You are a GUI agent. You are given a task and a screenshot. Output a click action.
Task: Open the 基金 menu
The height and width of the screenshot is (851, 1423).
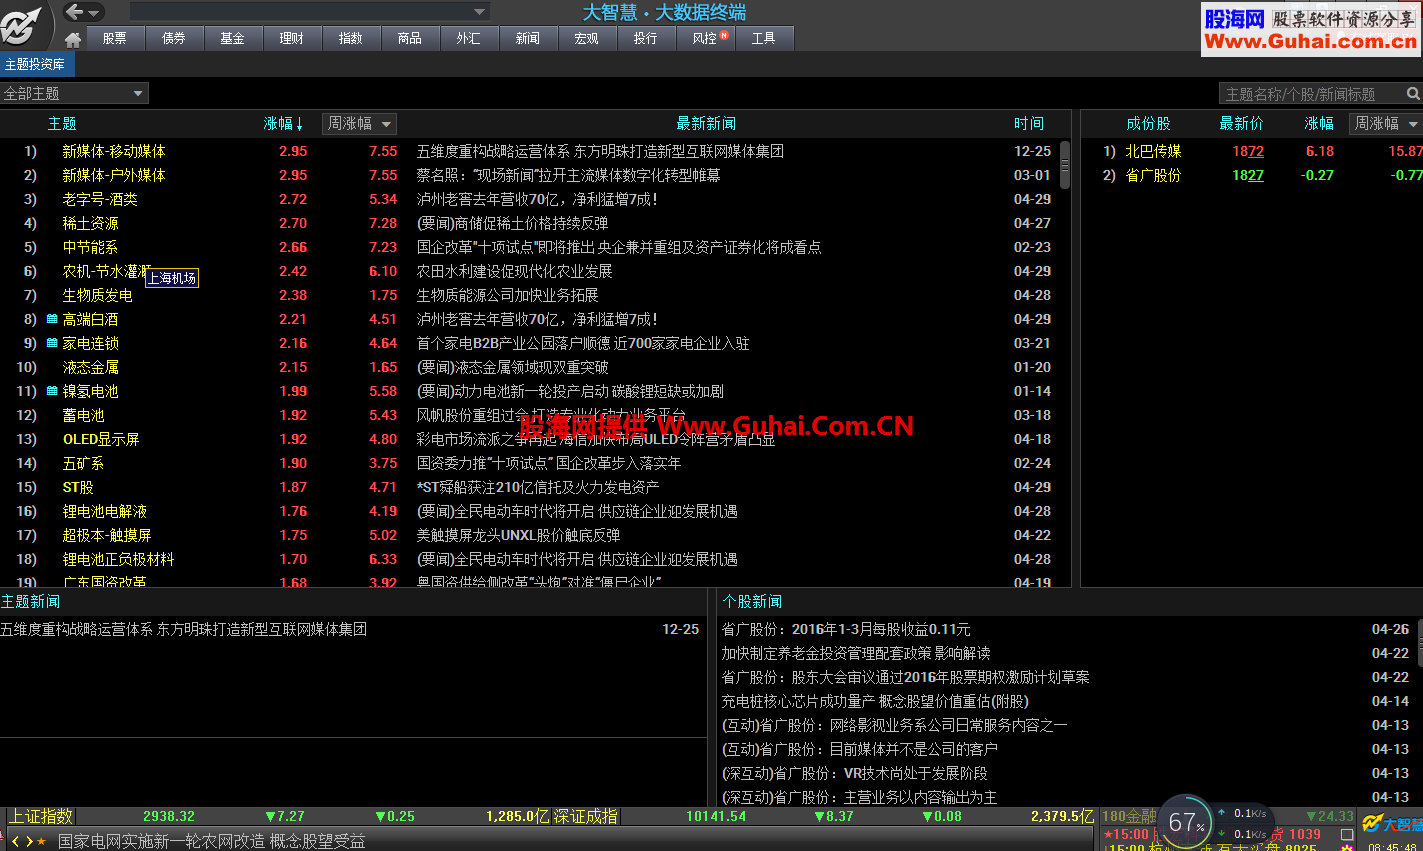[232, 38]
